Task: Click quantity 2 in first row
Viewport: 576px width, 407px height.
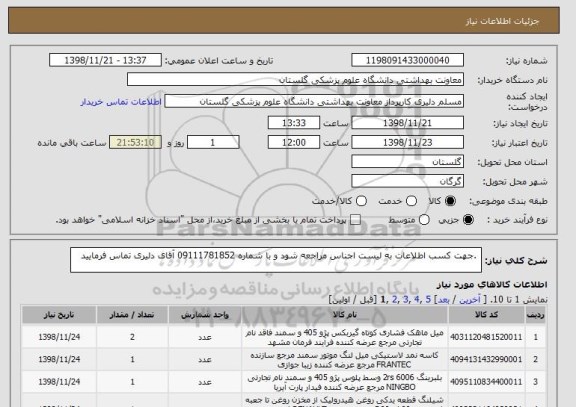Action: (132, 337)
